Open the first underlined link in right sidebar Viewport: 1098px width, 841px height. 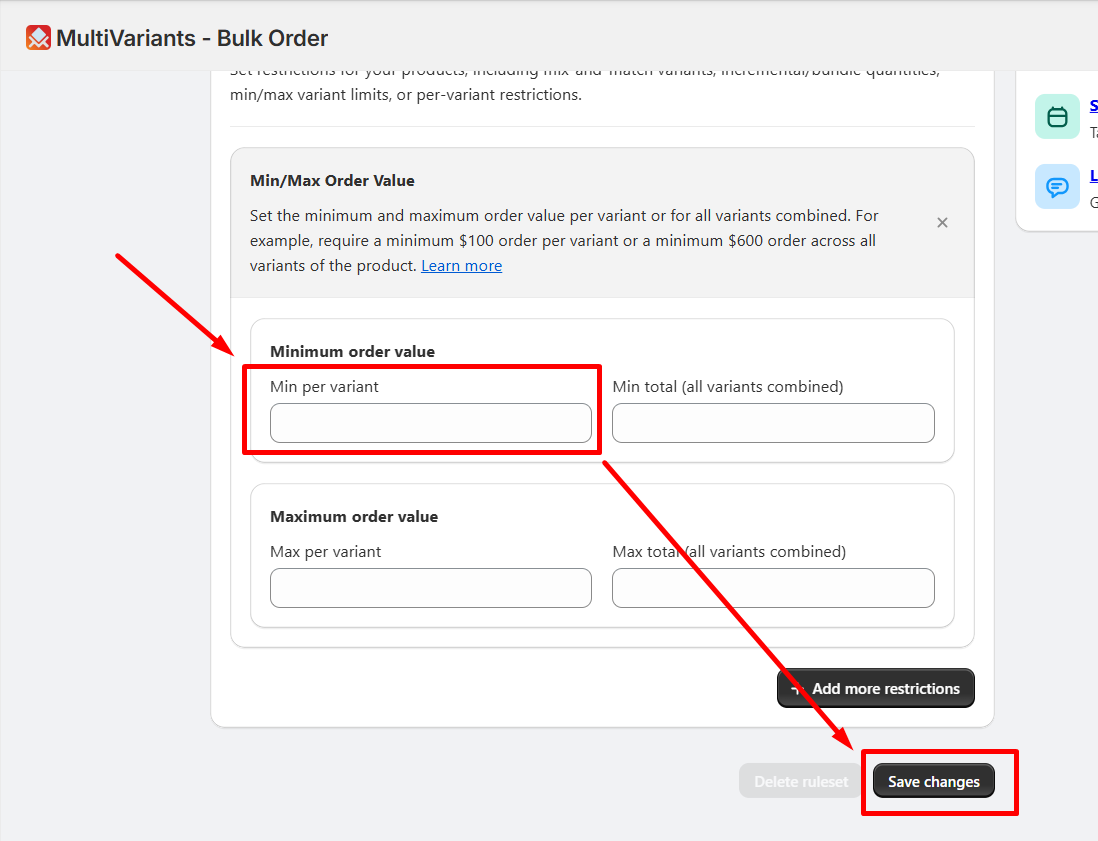(1093, 106)
